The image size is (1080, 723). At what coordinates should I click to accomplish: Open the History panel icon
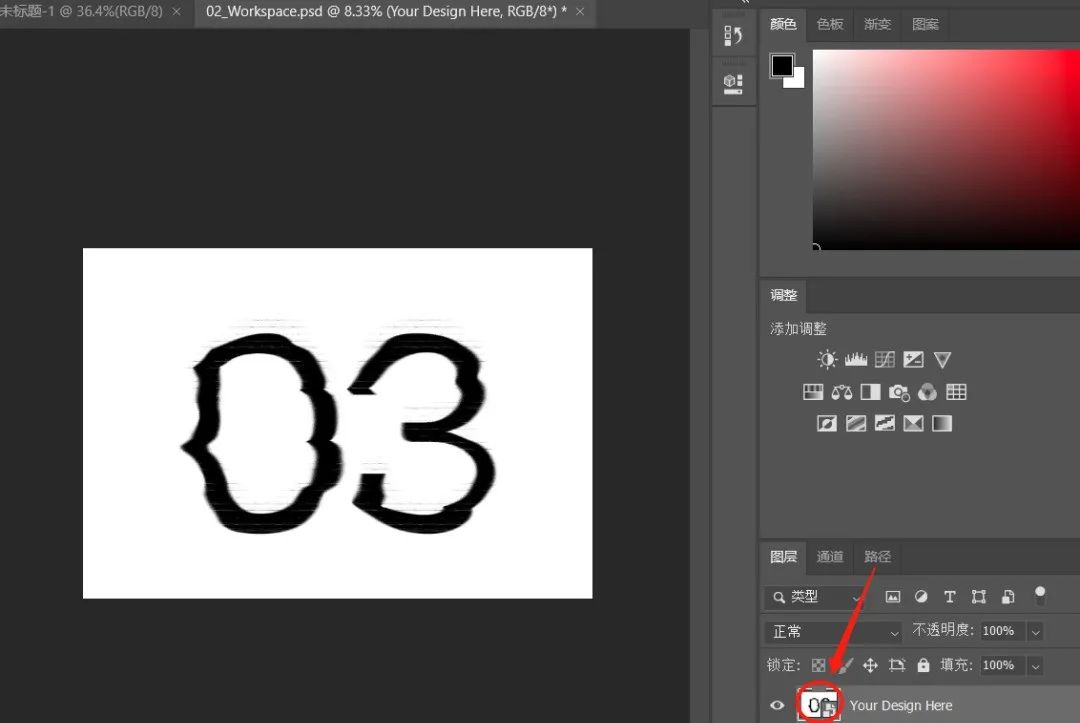tap(733, 37)
